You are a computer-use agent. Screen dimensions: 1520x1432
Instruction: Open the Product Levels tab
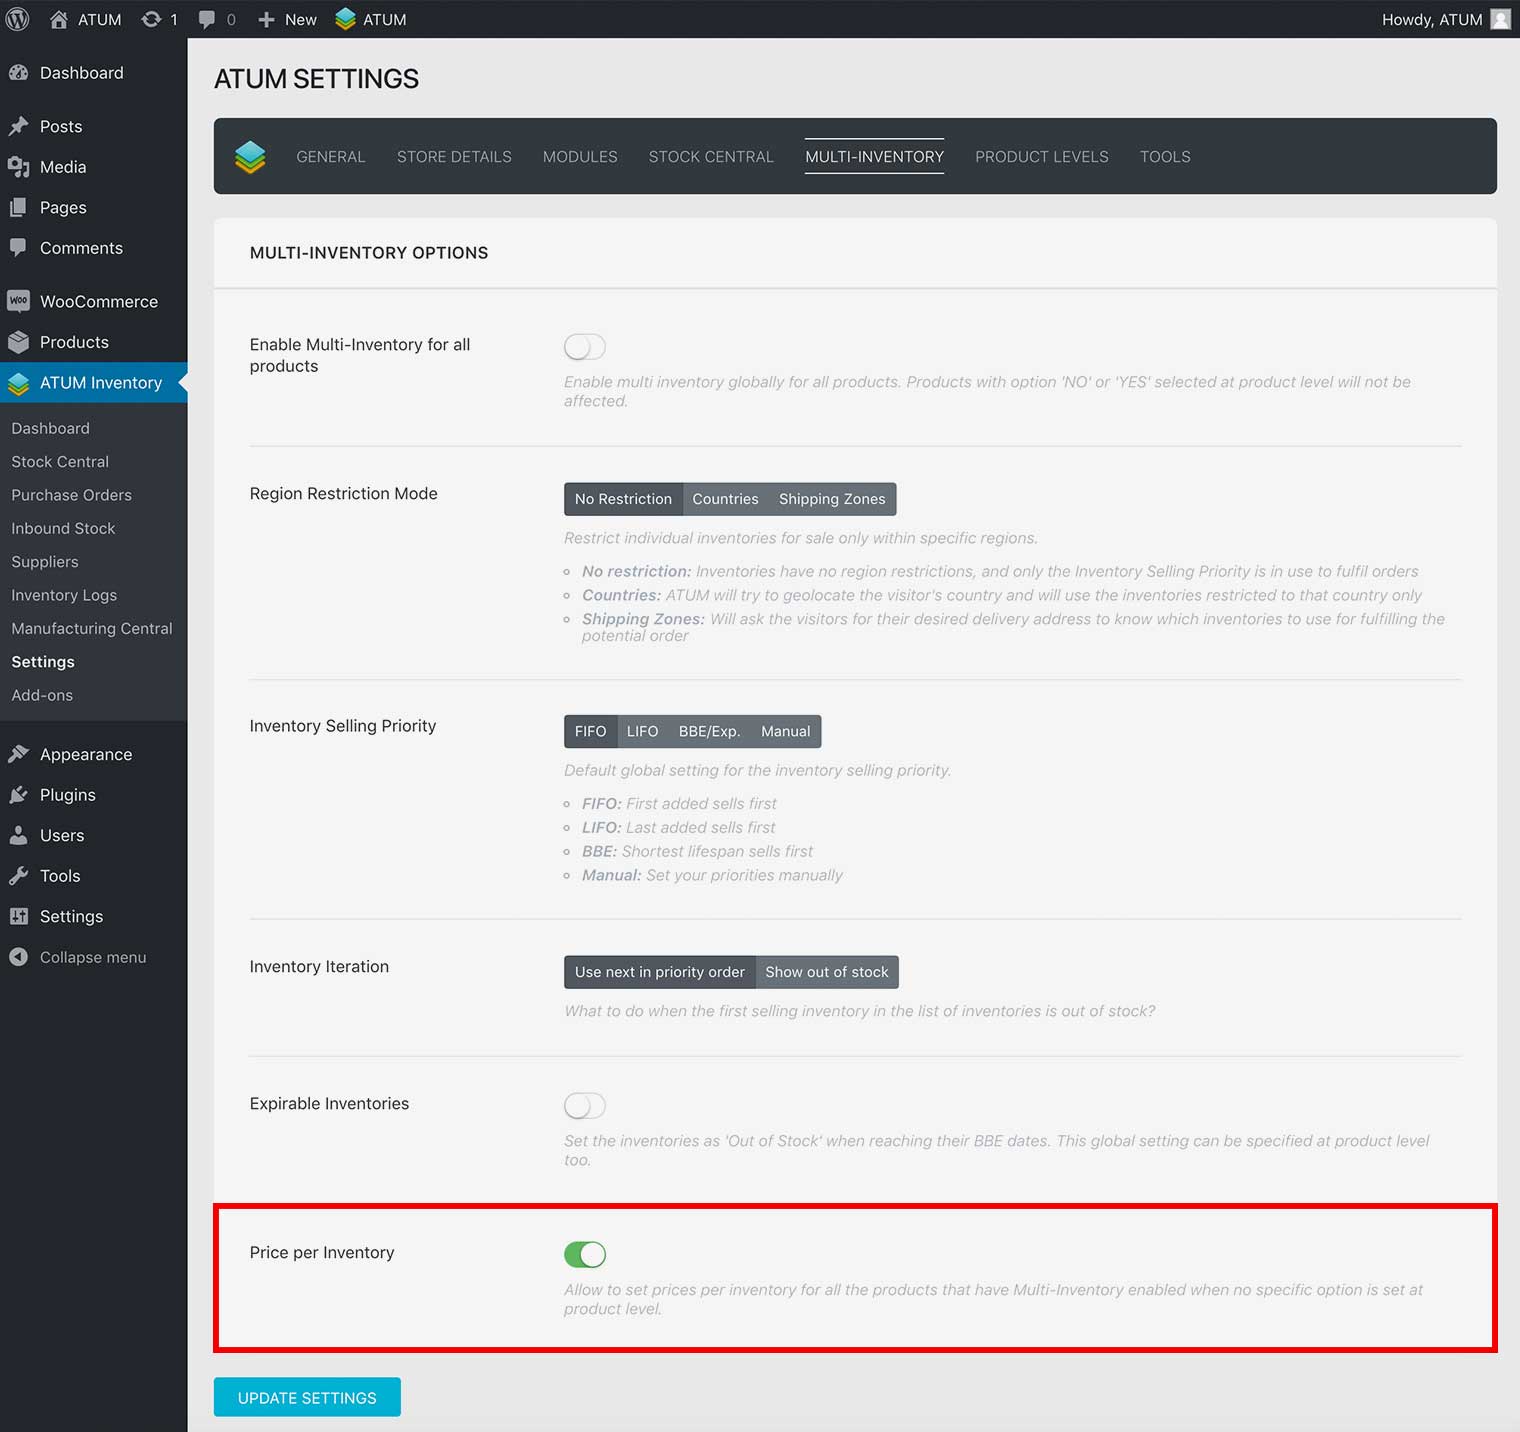[x=1041, y=157]
